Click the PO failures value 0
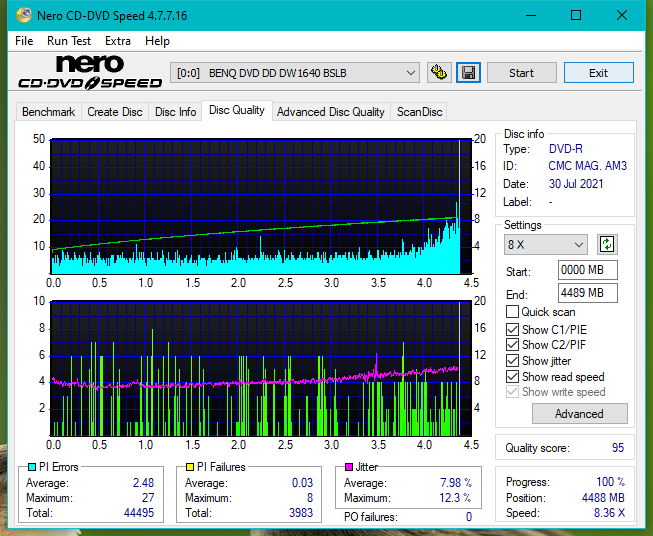 click(469, 517)
